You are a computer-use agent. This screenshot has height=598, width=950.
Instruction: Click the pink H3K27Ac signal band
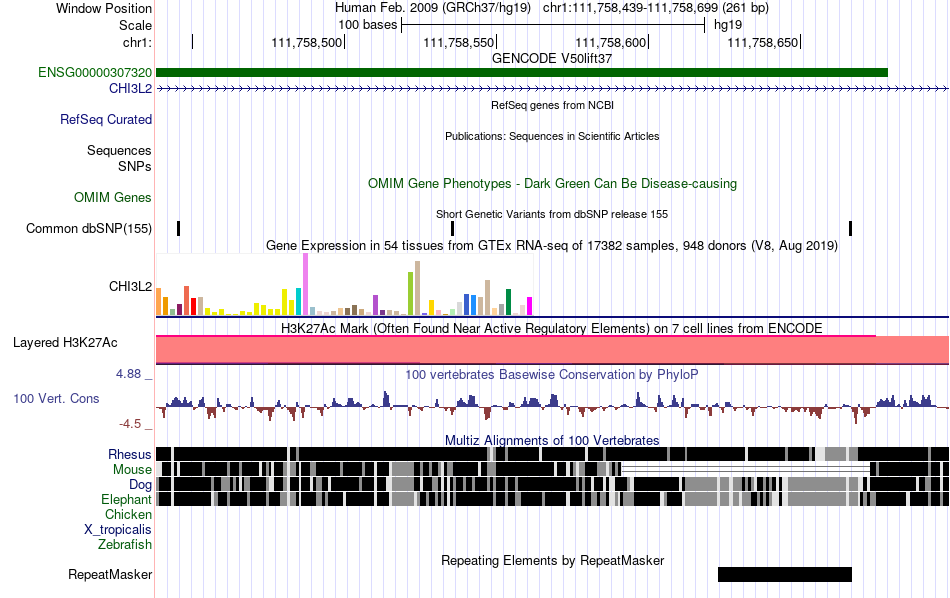click(x=552, y=350)
